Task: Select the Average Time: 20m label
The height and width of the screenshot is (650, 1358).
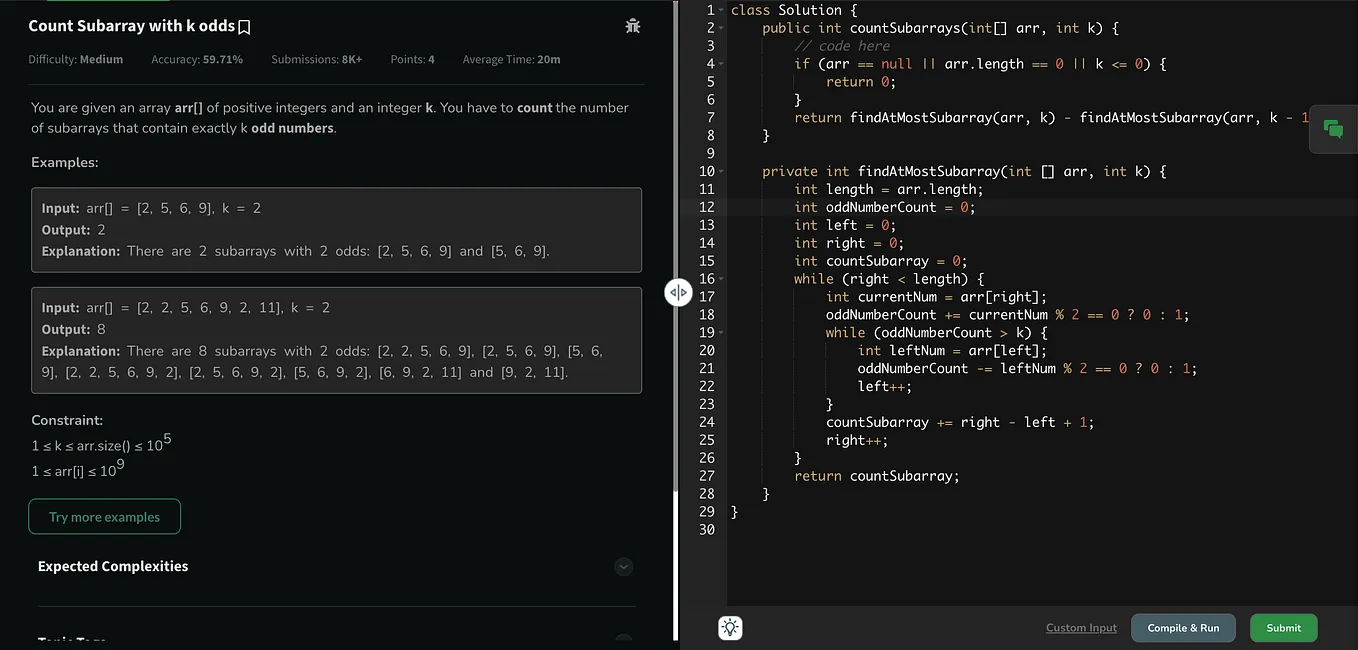Action: pyautogui.click(x=511, y=60)
